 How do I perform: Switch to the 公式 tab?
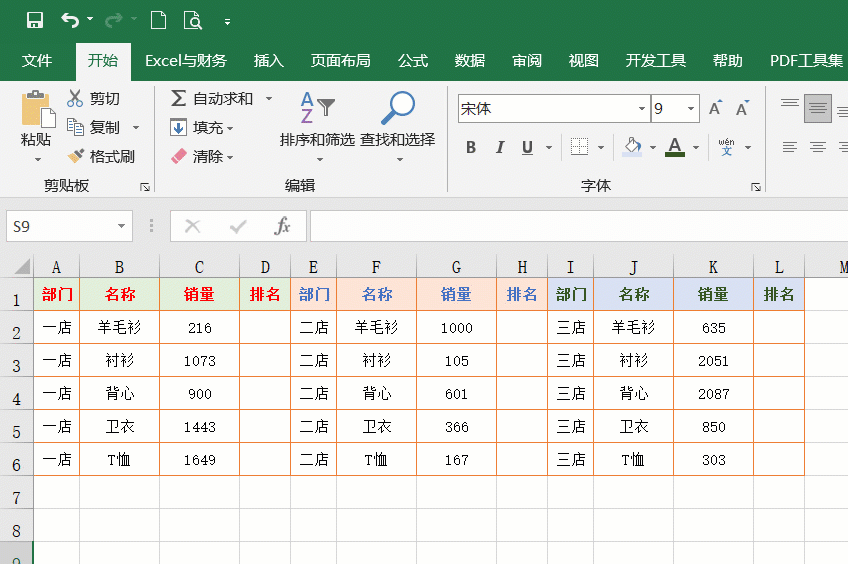coord(413,61)
